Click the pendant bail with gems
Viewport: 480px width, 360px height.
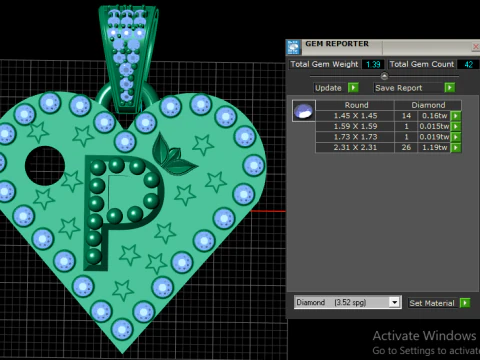pos(128,58)
